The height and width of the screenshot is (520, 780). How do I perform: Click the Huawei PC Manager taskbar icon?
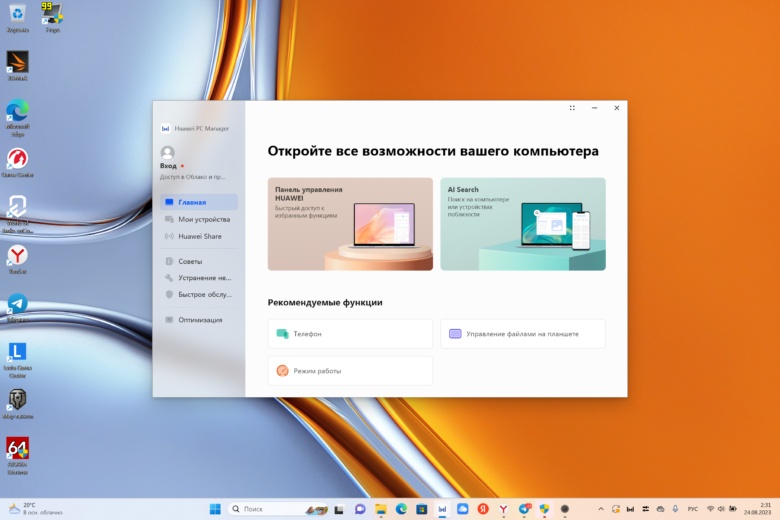pos(442,509)
